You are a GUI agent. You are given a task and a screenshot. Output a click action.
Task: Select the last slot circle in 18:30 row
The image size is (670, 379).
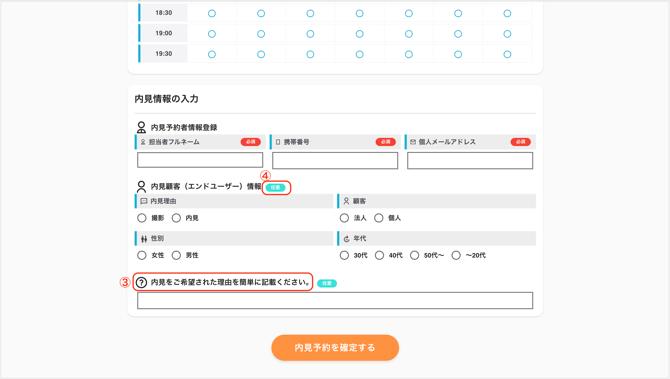coord(507,14)
